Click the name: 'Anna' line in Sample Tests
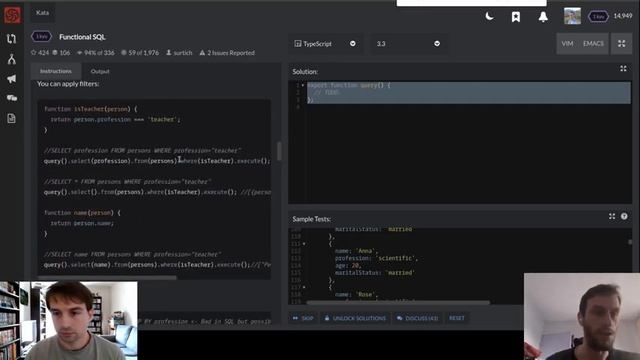 [x=356, y=251]
